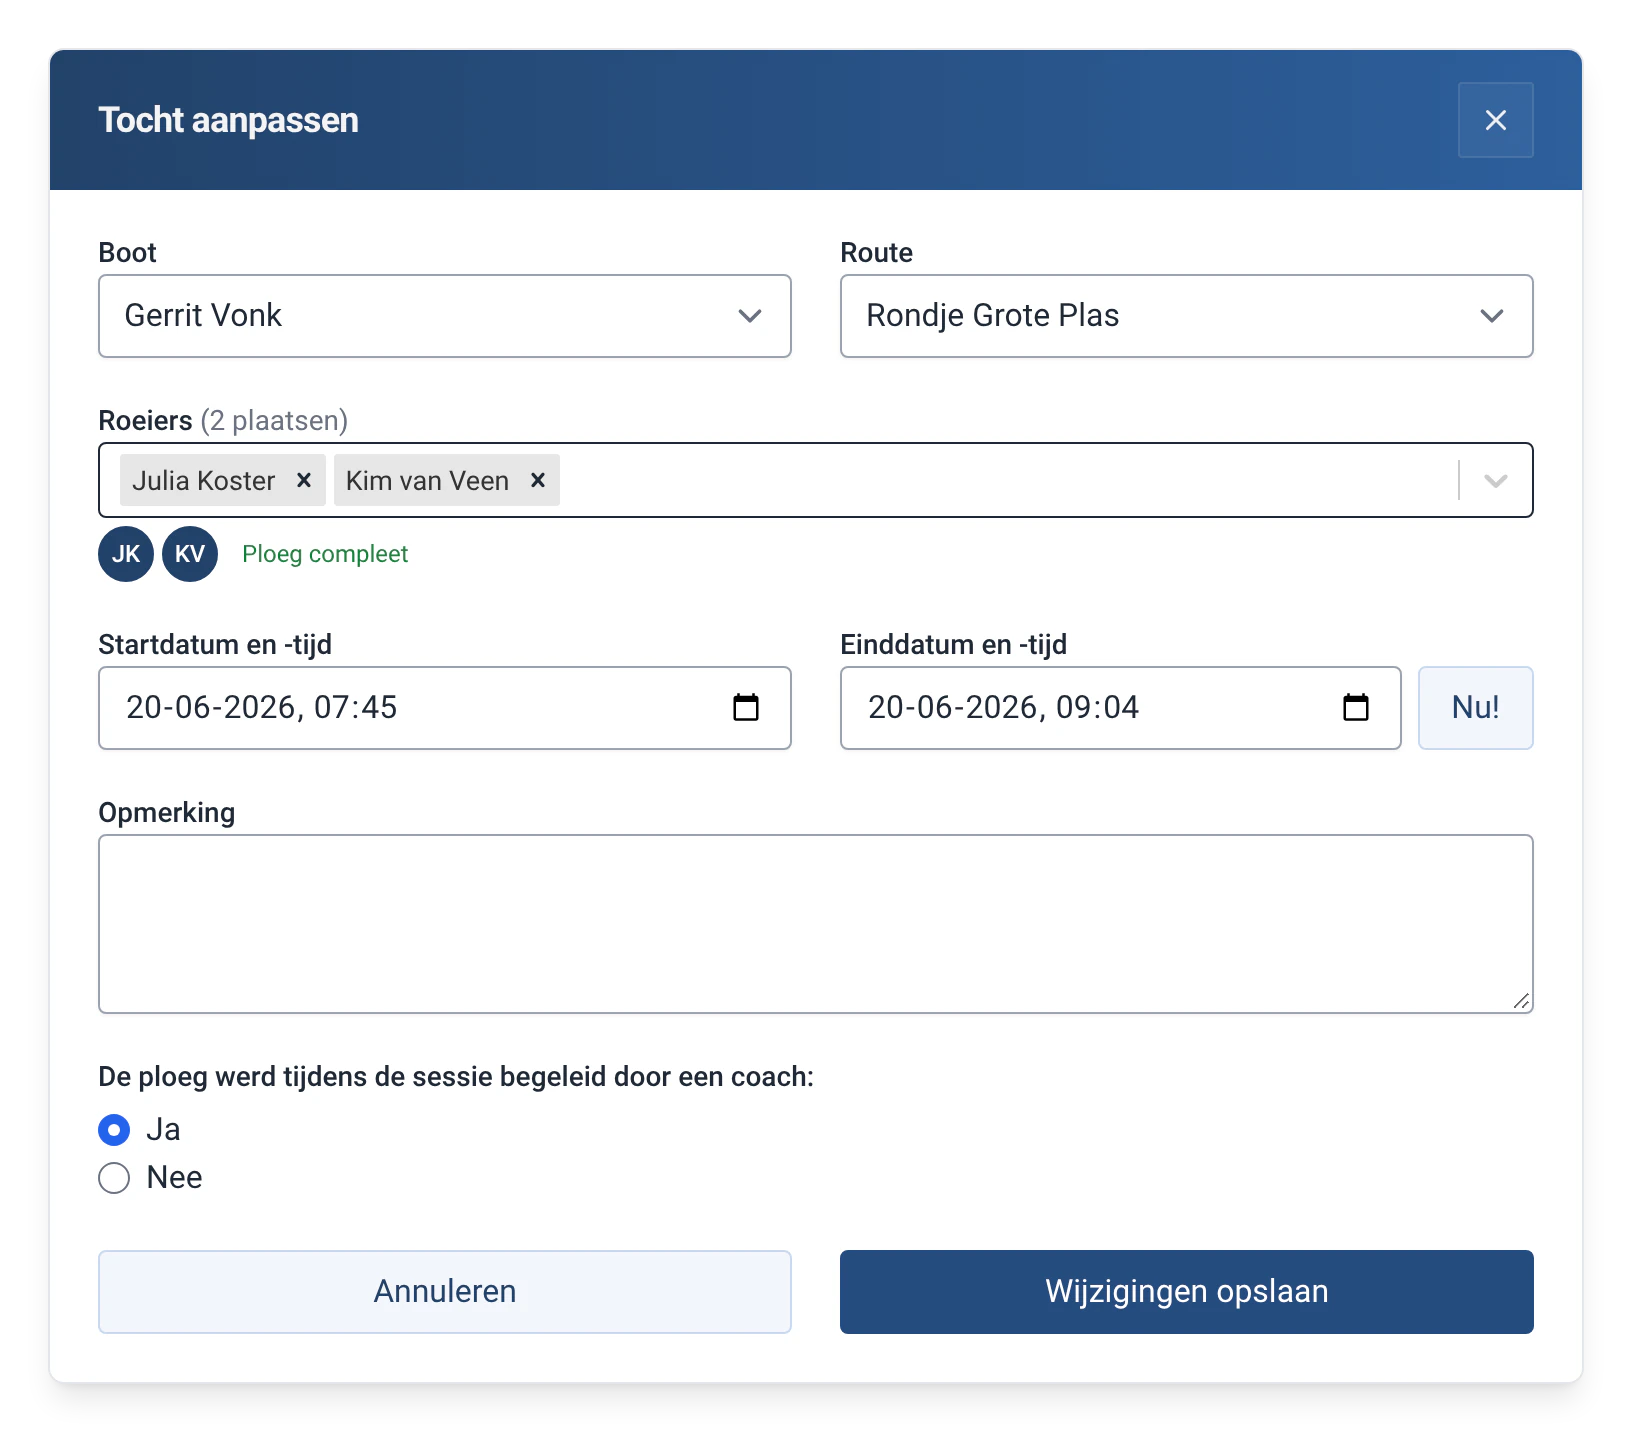This screenshot has width=1632, height=1432.
Task: Remove Julia Koster from rowers
Action: [304, 480]
